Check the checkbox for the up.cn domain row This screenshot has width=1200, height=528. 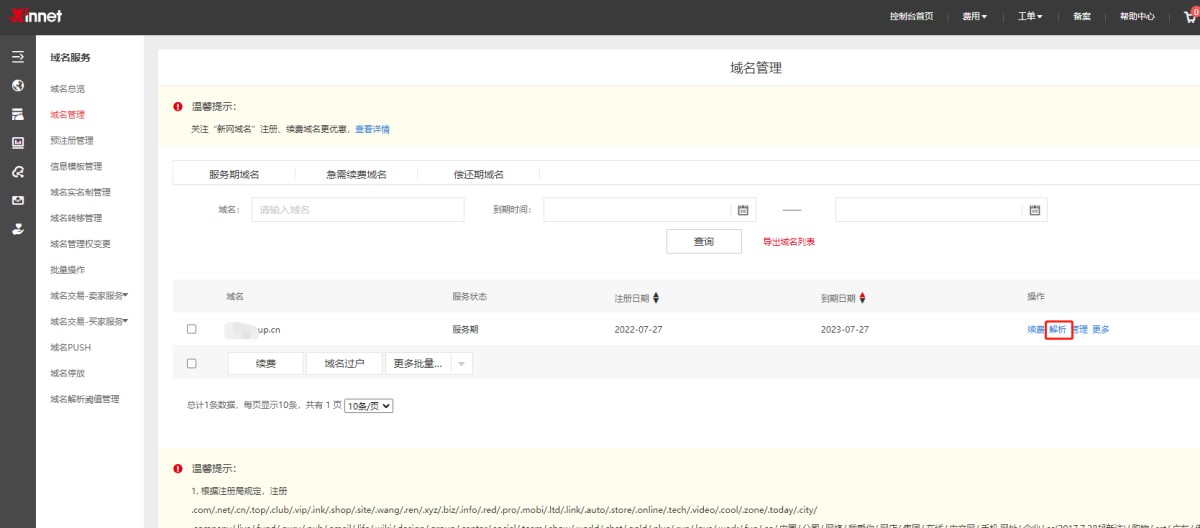click(192, 329)
